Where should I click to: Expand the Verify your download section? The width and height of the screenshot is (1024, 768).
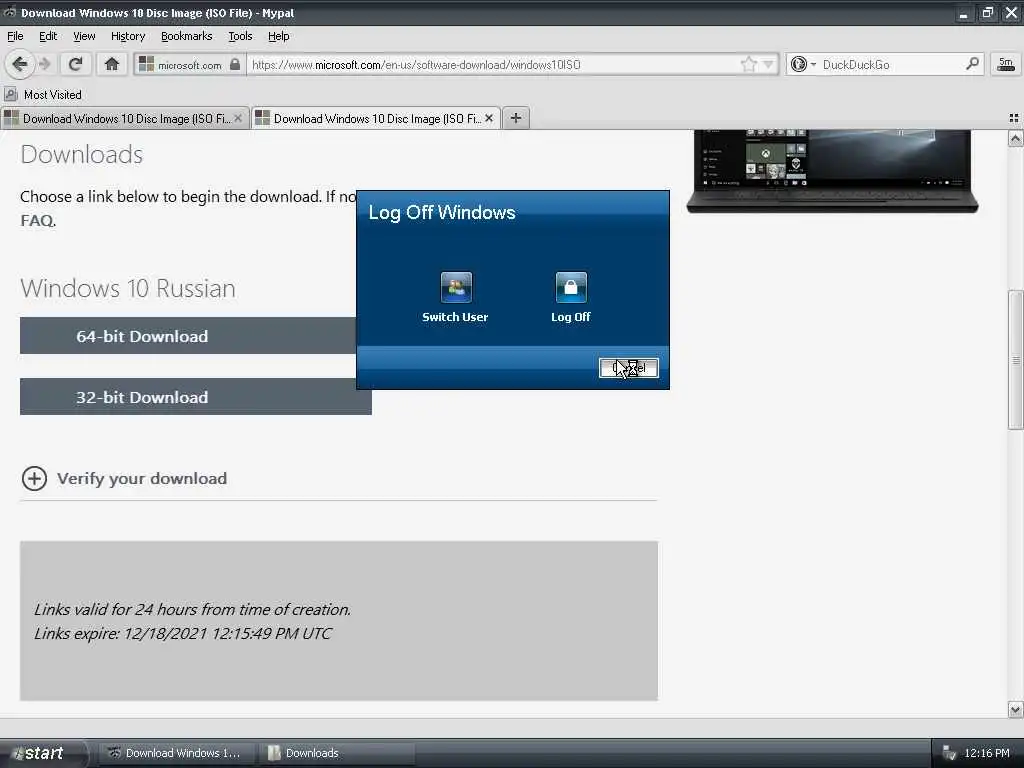(124, 478)
